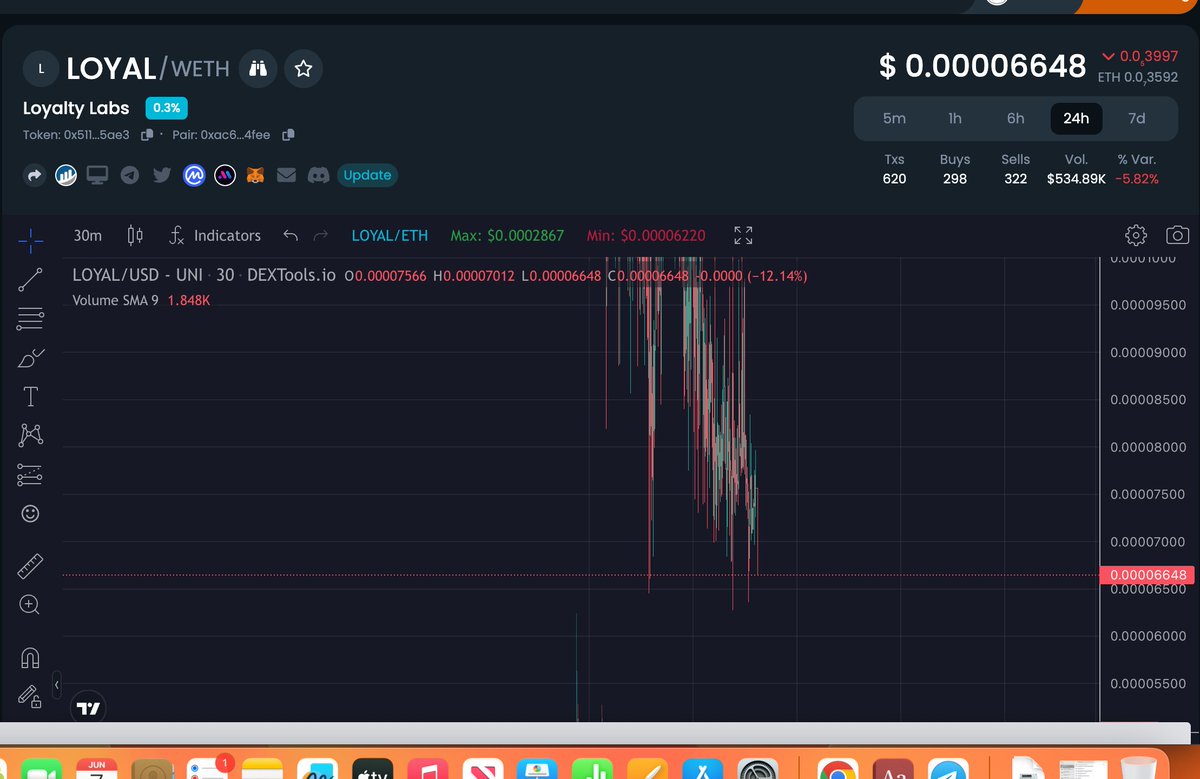The image size is (1200, 779).
Task: Click the Min: $0.00006220 label
Action: [646, 235]
